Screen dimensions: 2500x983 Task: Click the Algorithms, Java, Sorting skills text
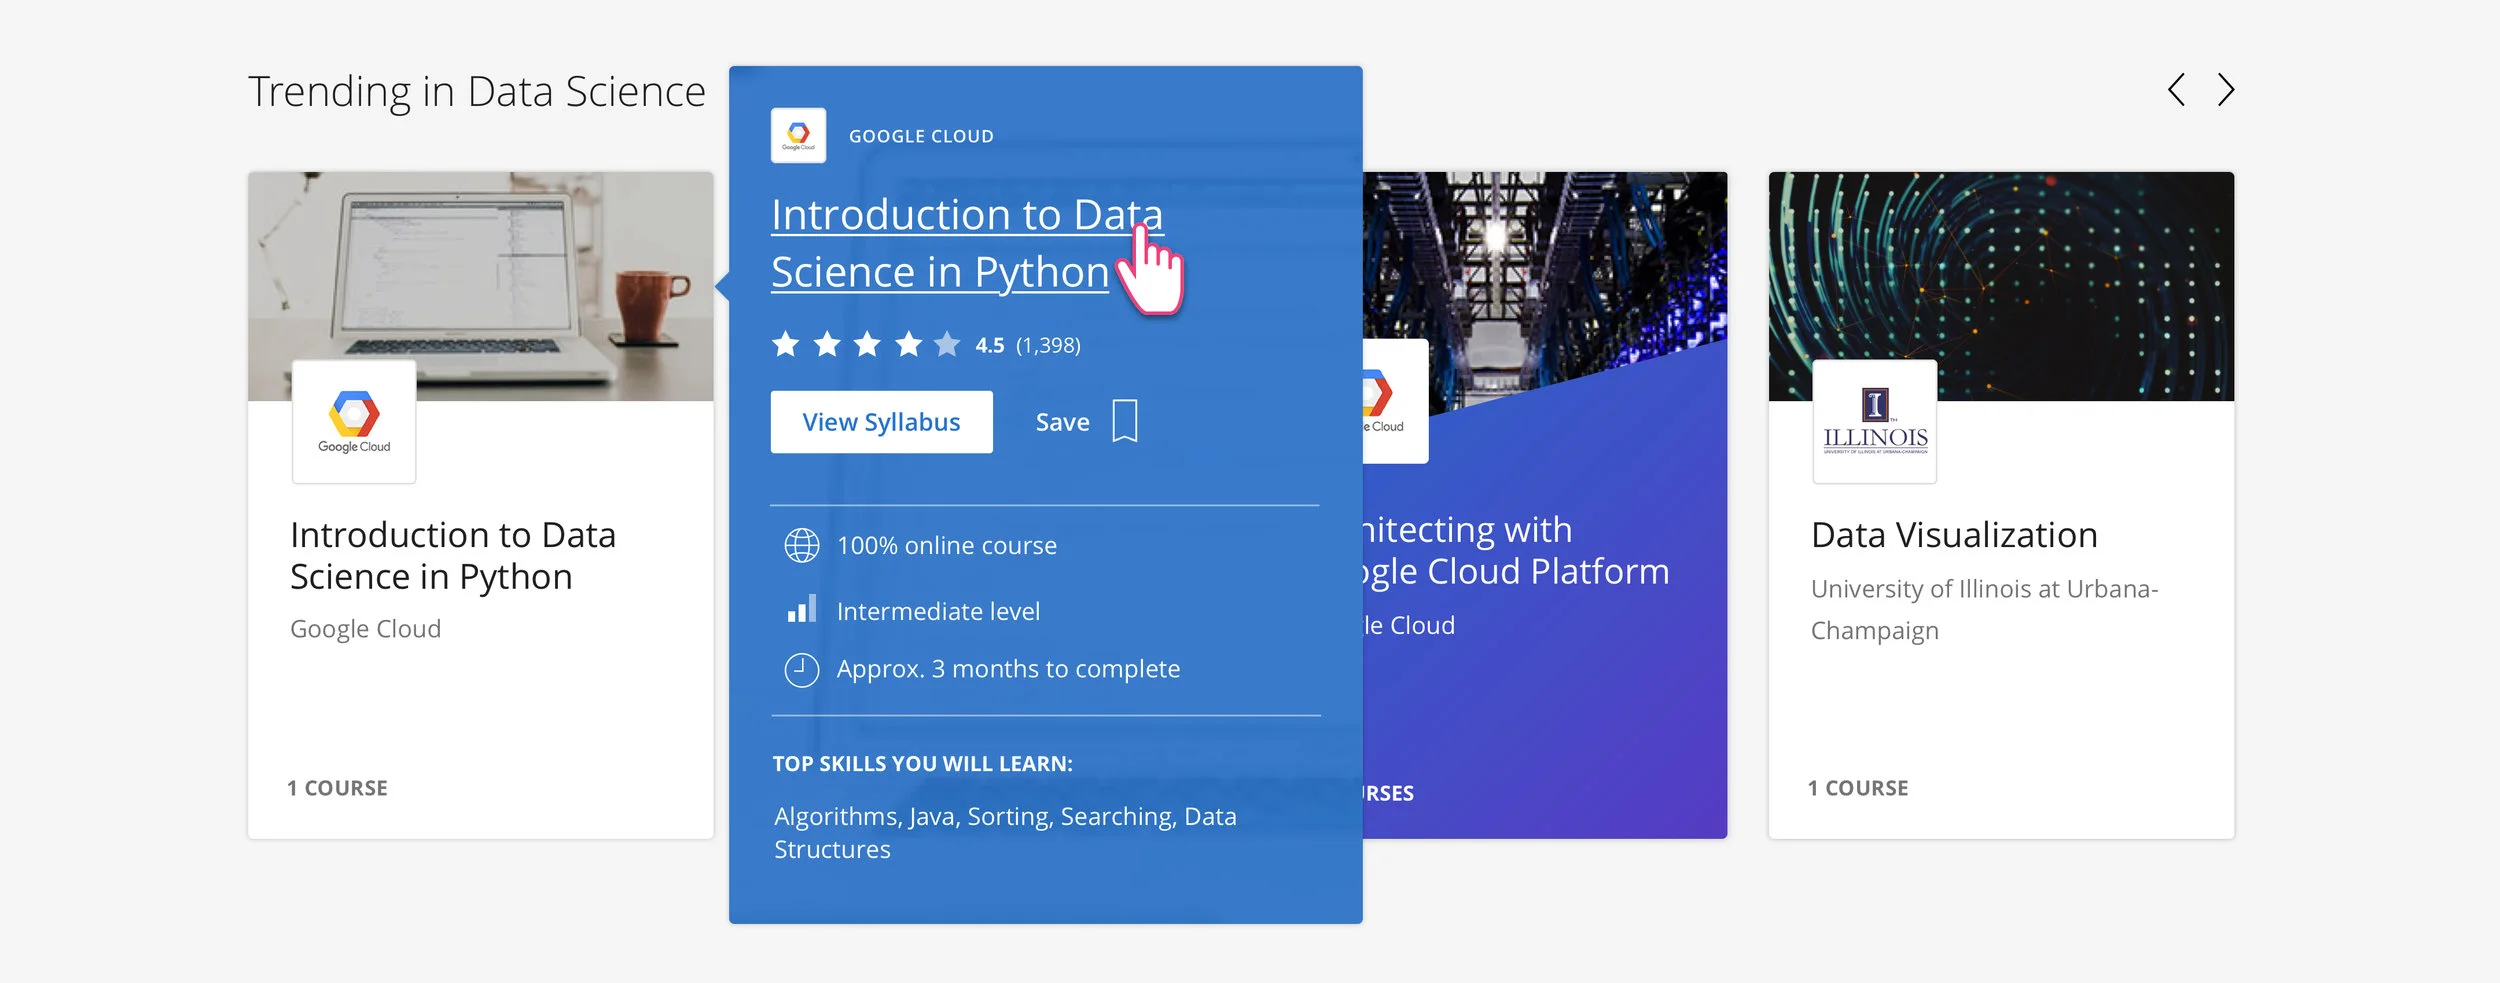pyautogui.click(x=1005, y=833)
